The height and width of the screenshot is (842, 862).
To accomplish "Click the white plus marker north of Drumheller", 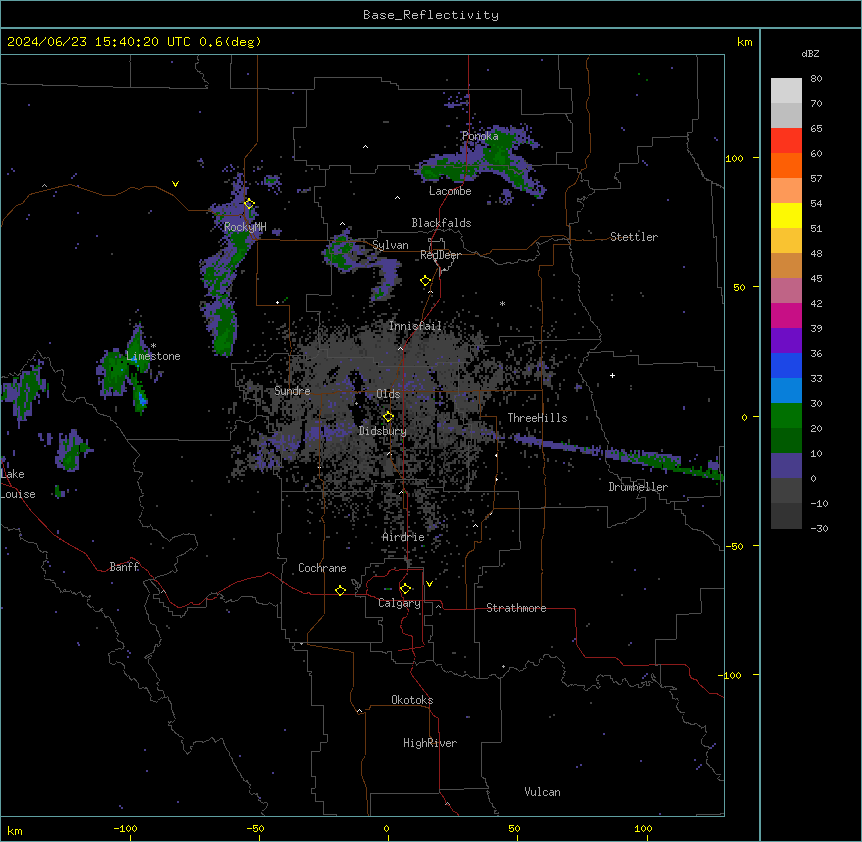I will click(612, 375).
